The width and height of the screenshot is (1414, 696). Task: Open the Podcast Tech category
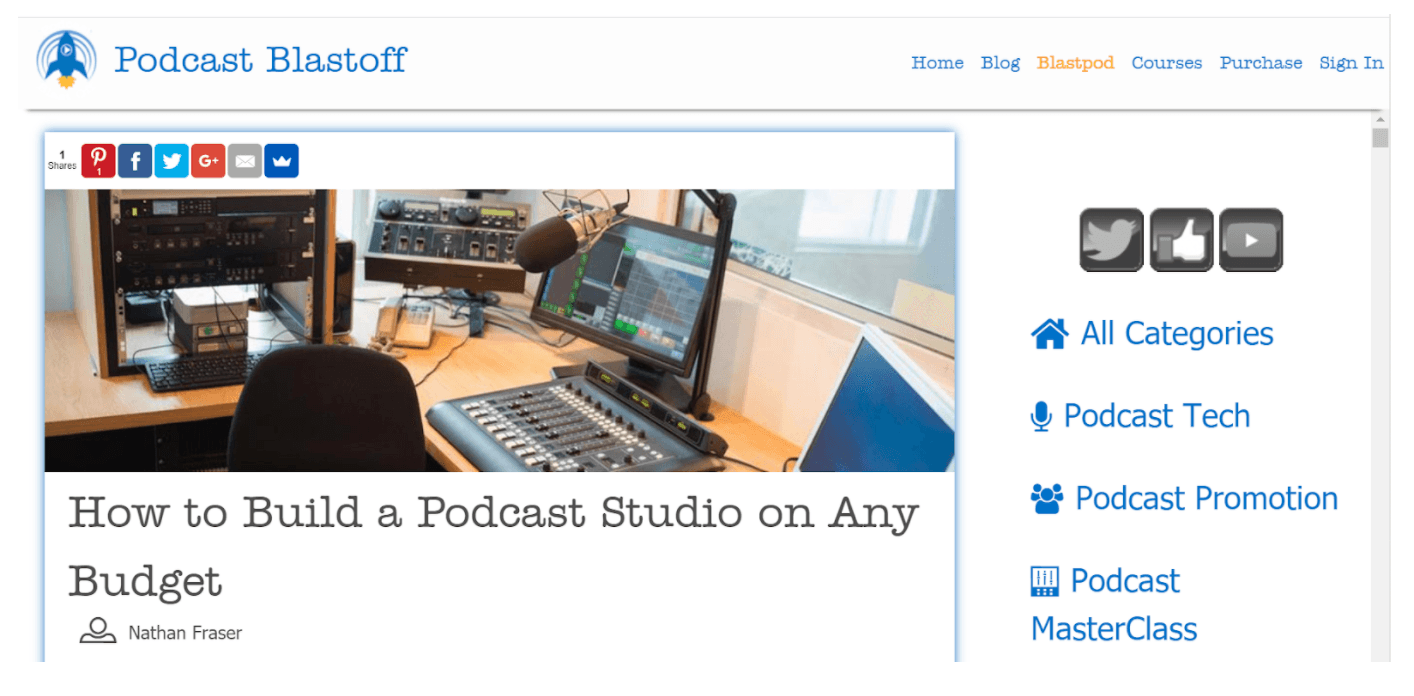tap(1157, 416)
